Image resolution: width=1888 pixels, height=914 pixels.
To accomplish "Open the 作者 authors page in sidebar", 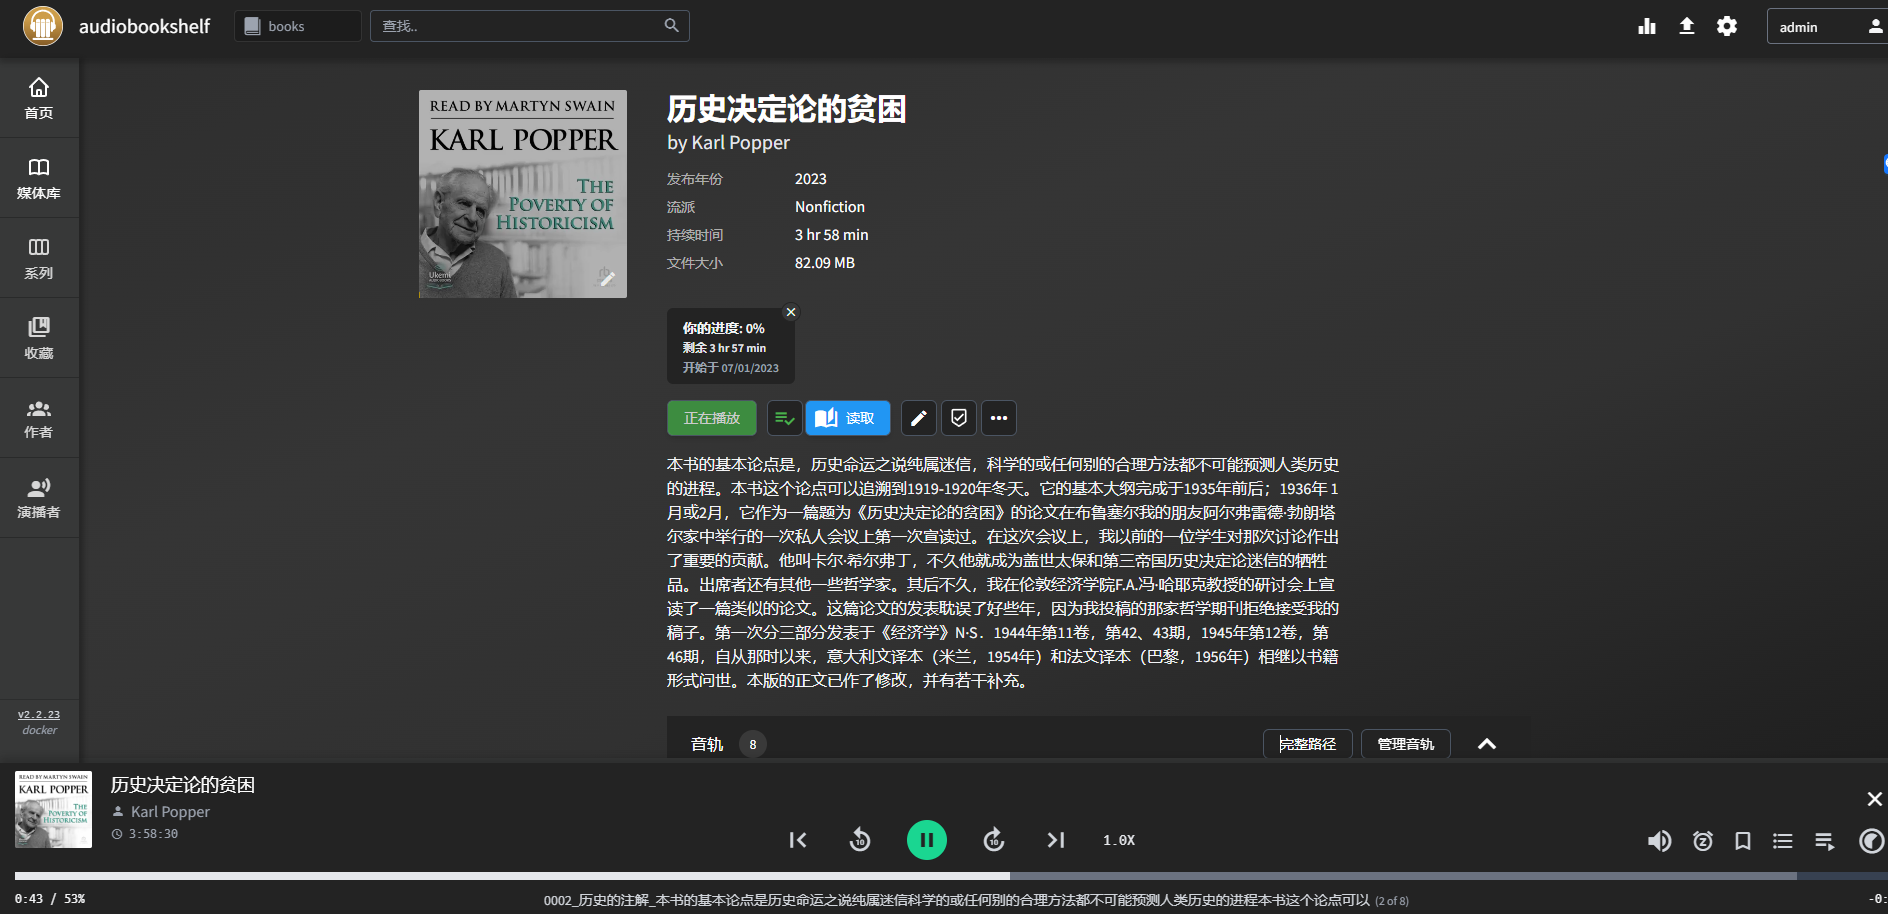I will 39,418.
